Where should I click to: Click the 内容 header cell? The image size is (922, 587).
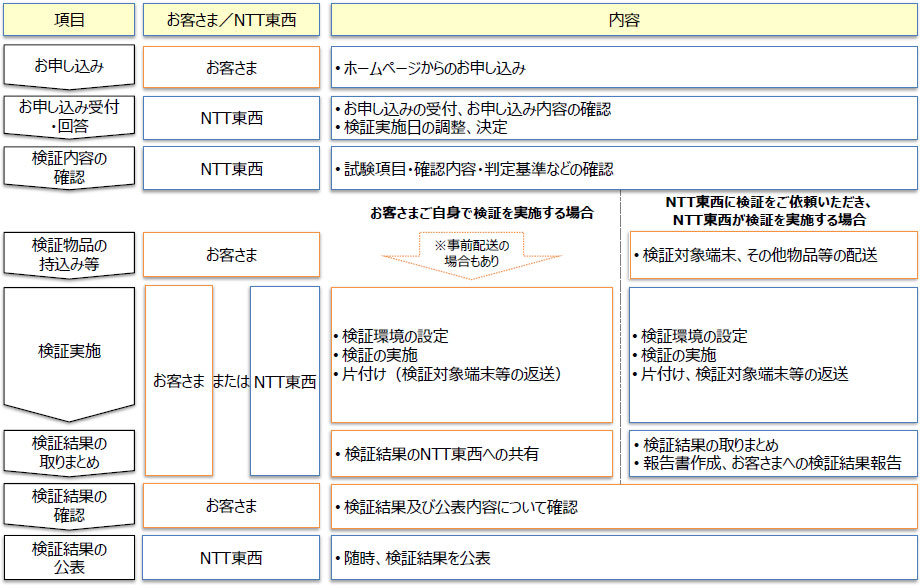[624, 20]
